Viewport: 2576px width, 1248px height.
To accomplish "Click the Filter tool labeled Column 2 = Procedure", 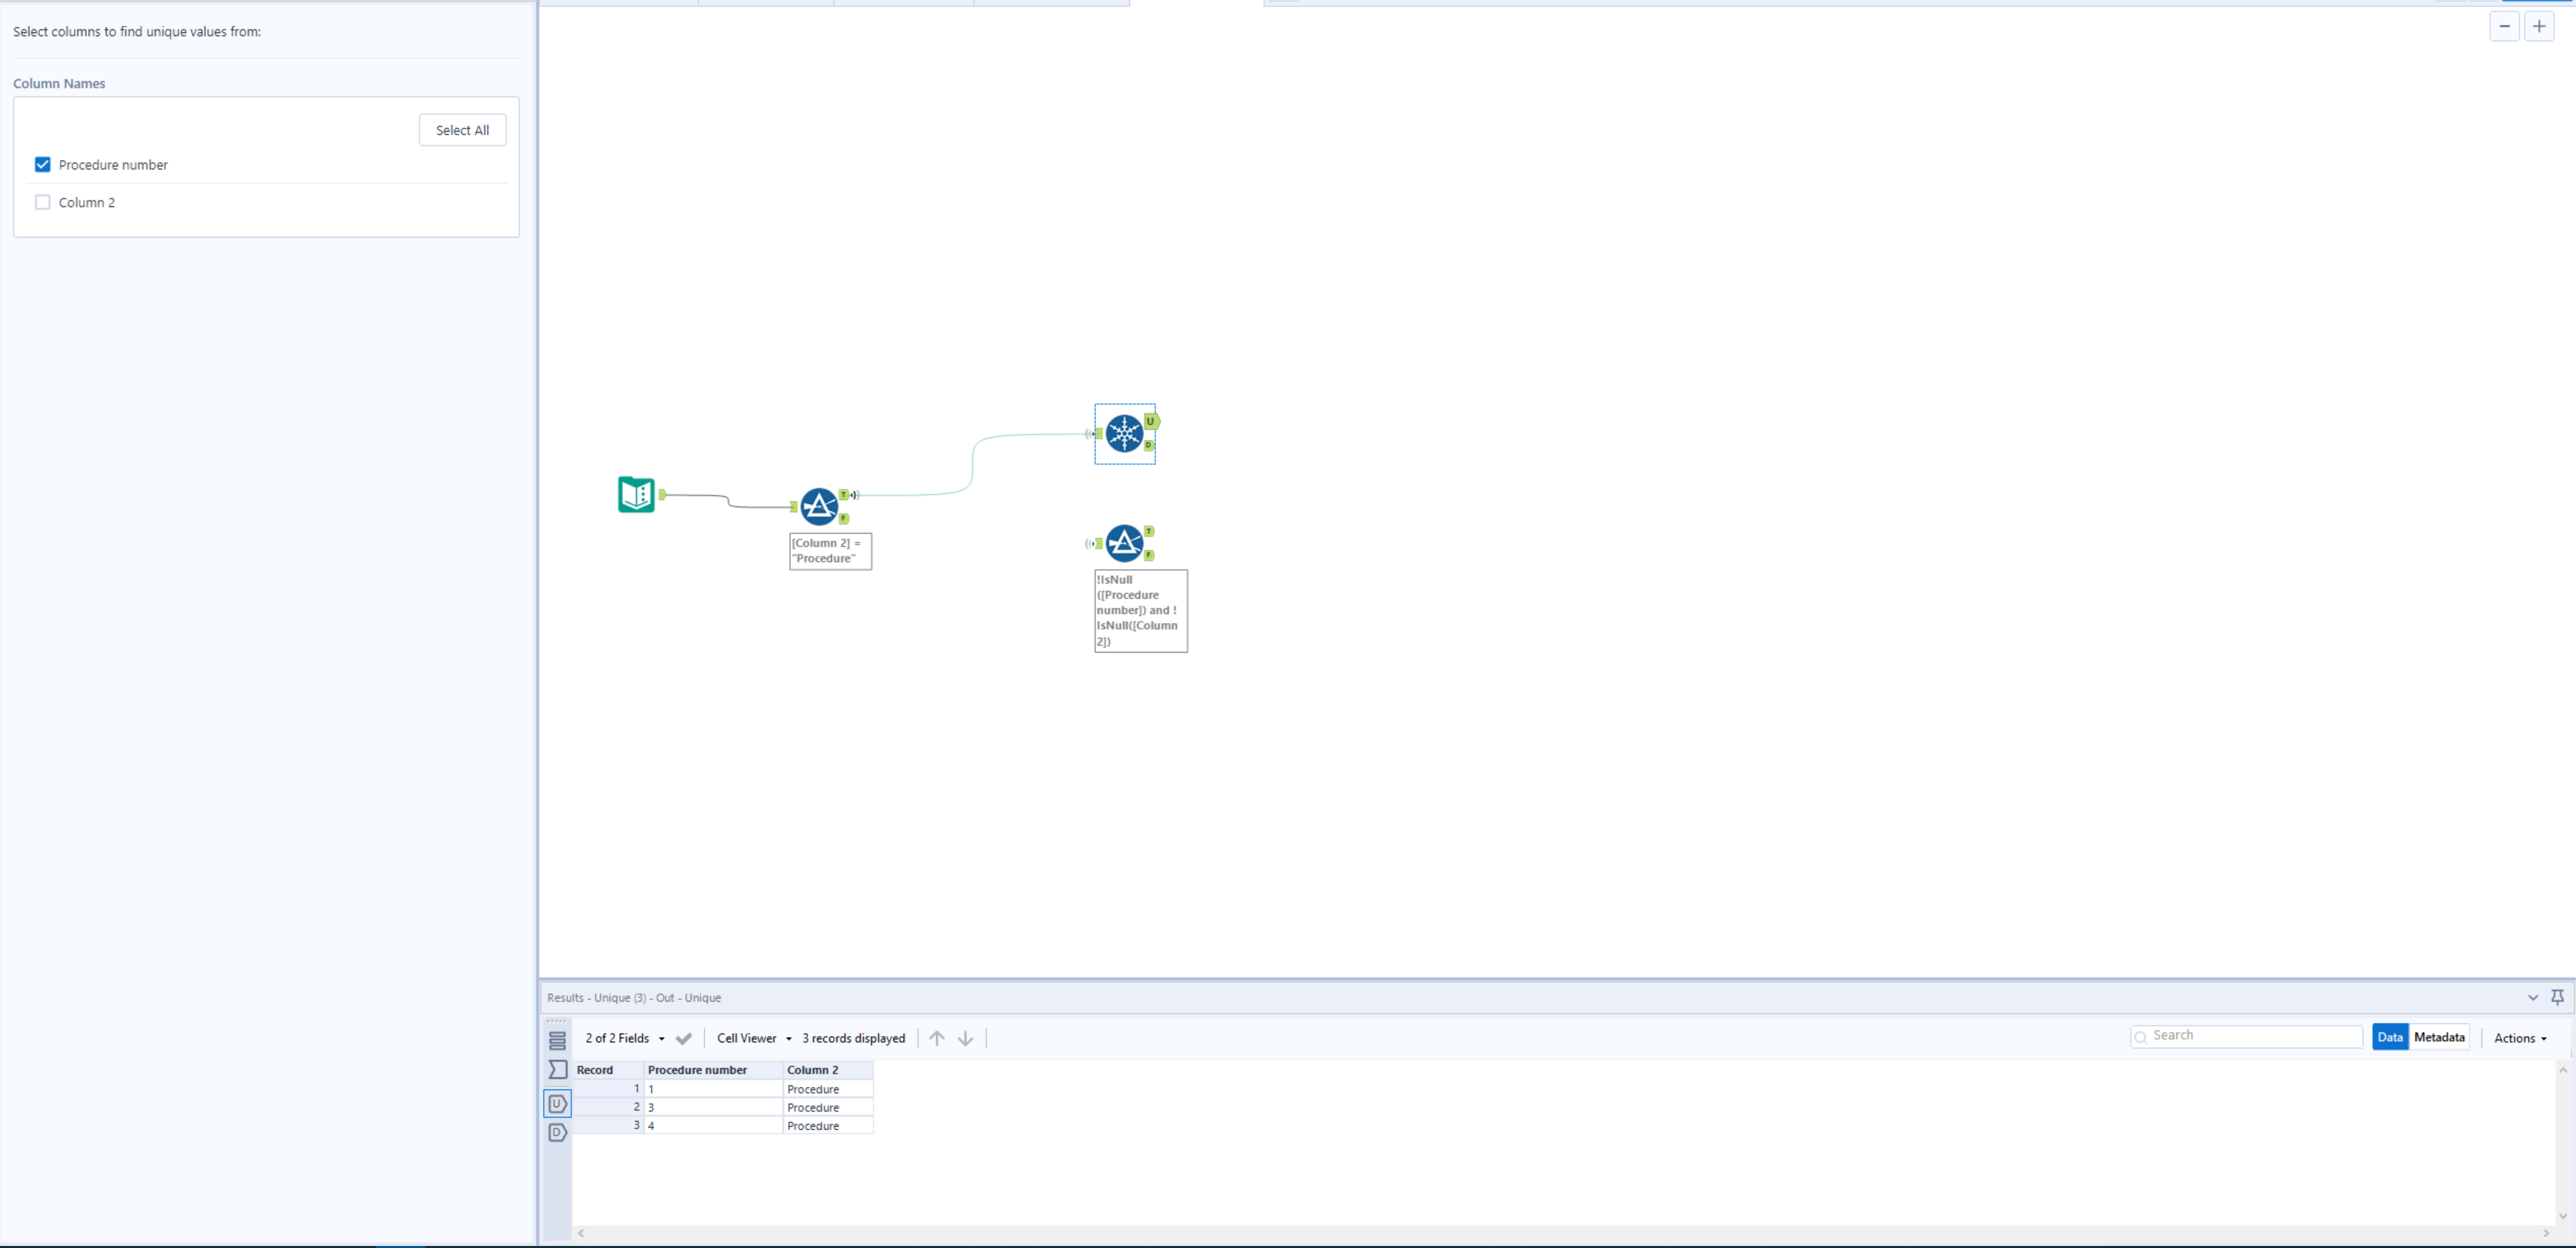I will pos(819,506).
